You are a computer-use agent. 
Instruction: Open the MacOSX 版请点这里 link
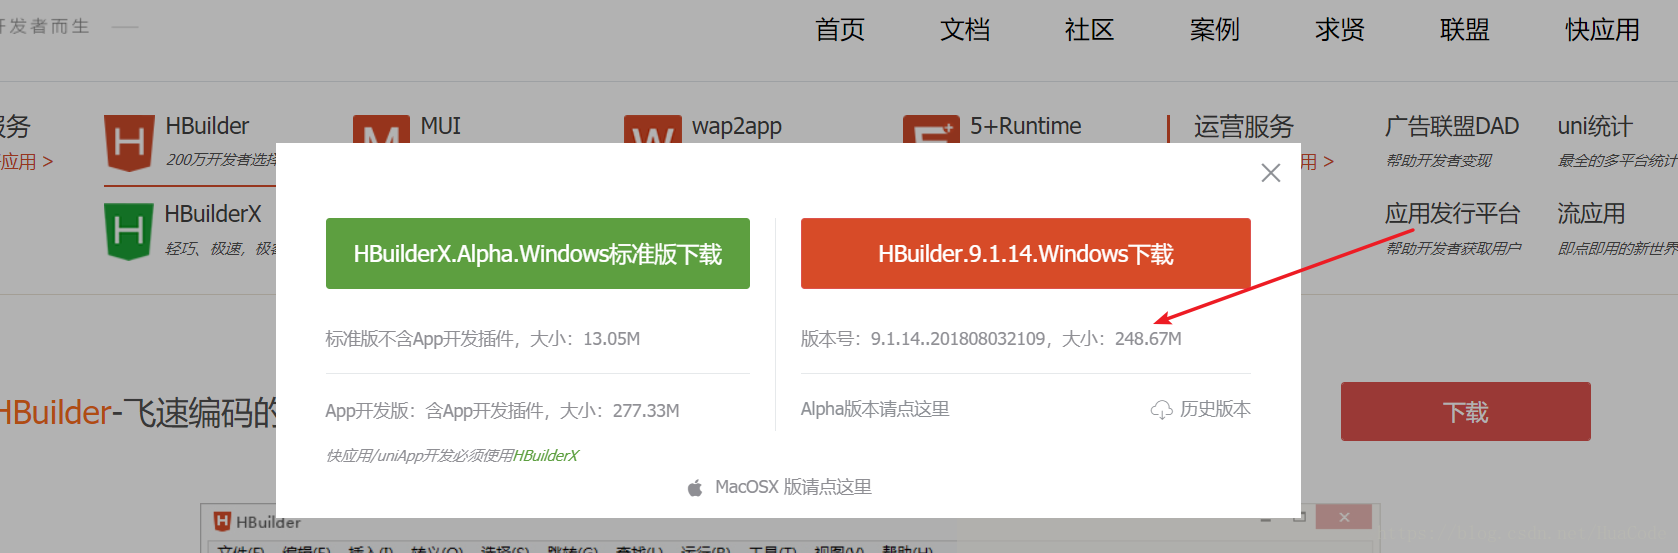793,487
